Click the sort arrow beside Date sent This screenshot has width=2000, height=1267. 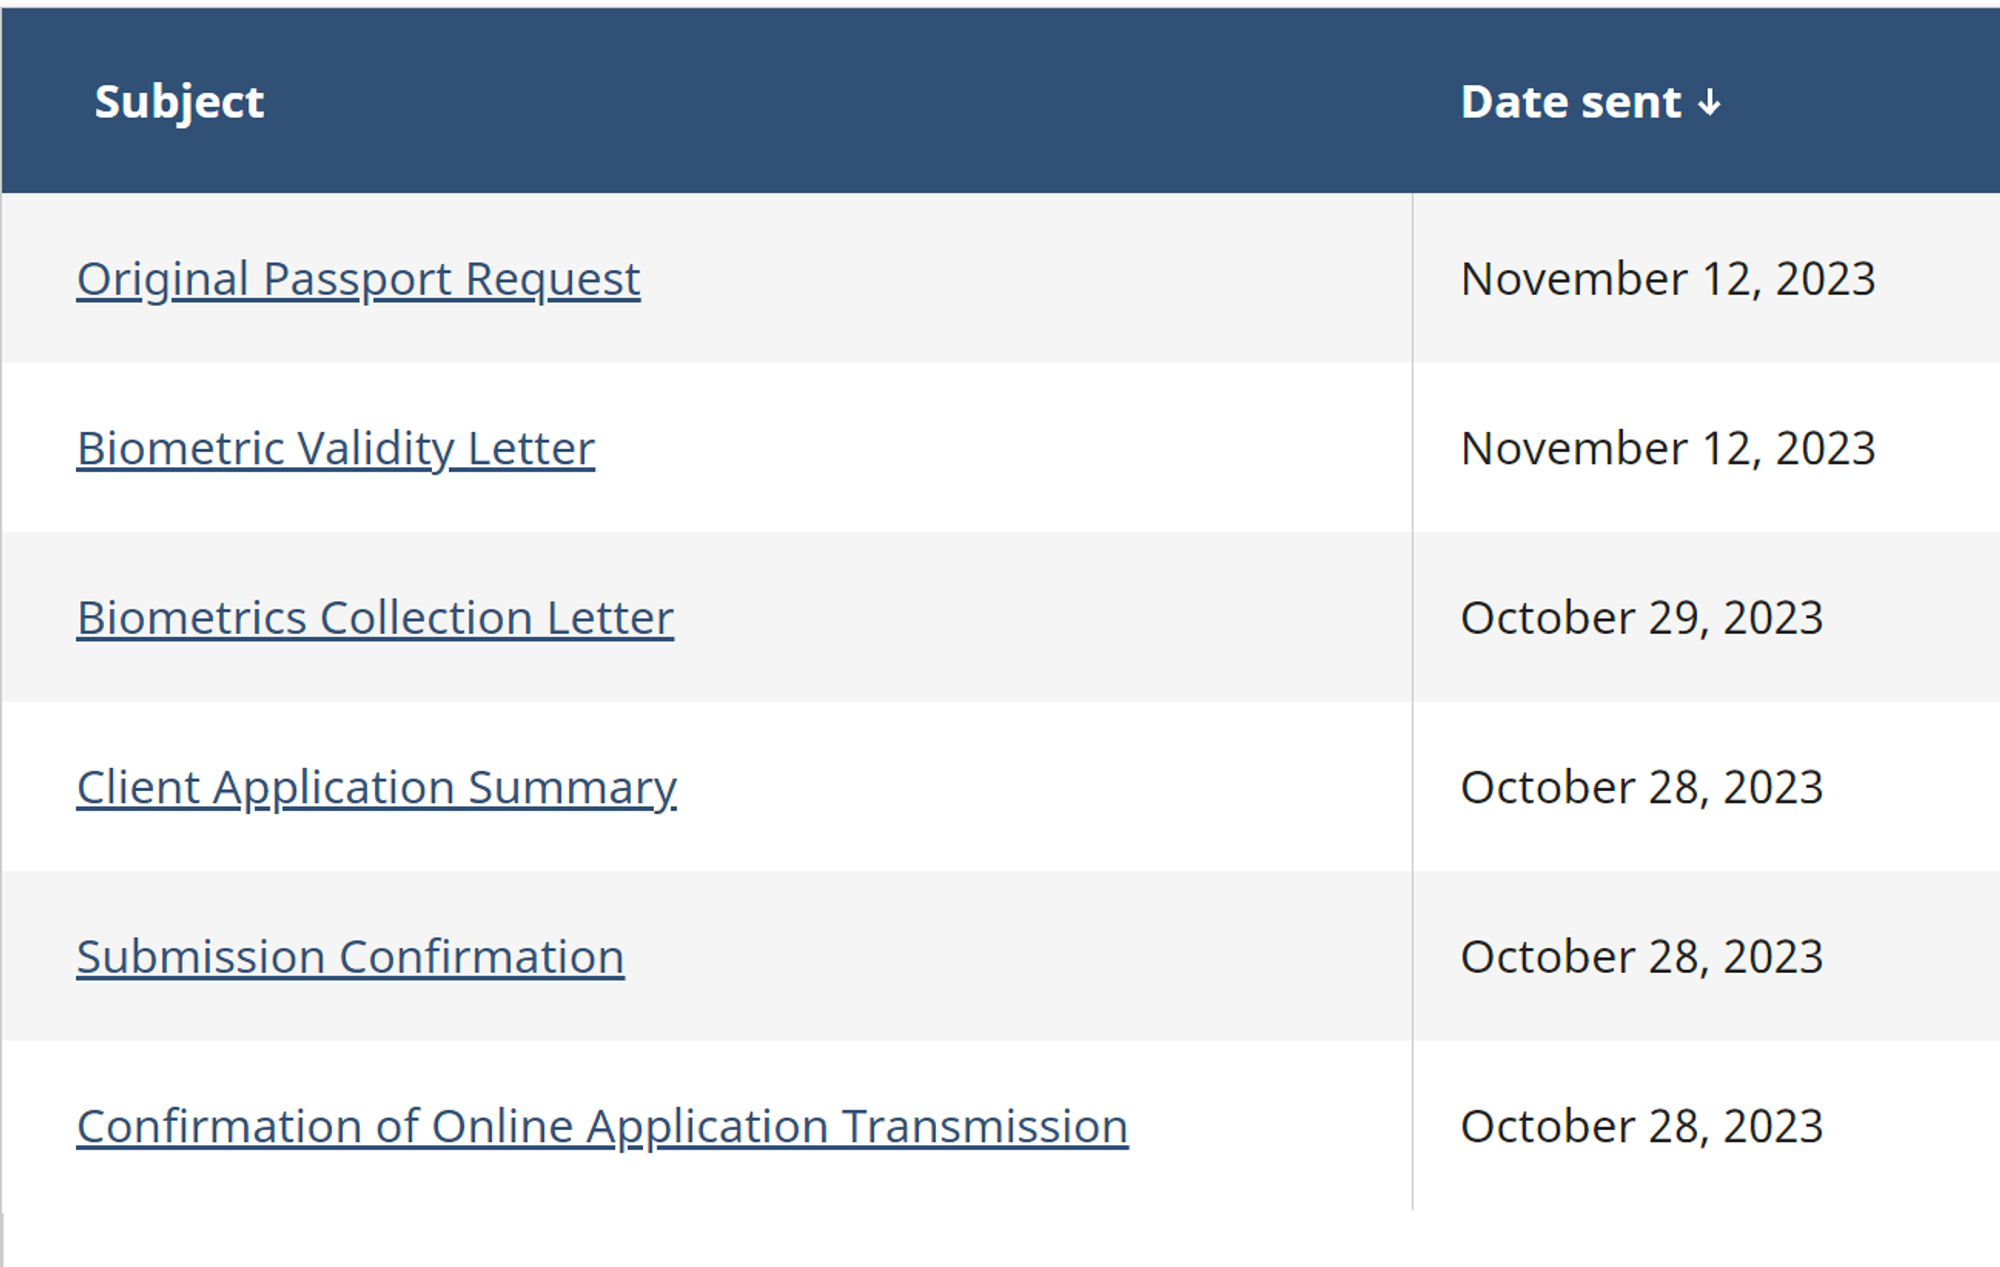click(x=1710, y=102)
